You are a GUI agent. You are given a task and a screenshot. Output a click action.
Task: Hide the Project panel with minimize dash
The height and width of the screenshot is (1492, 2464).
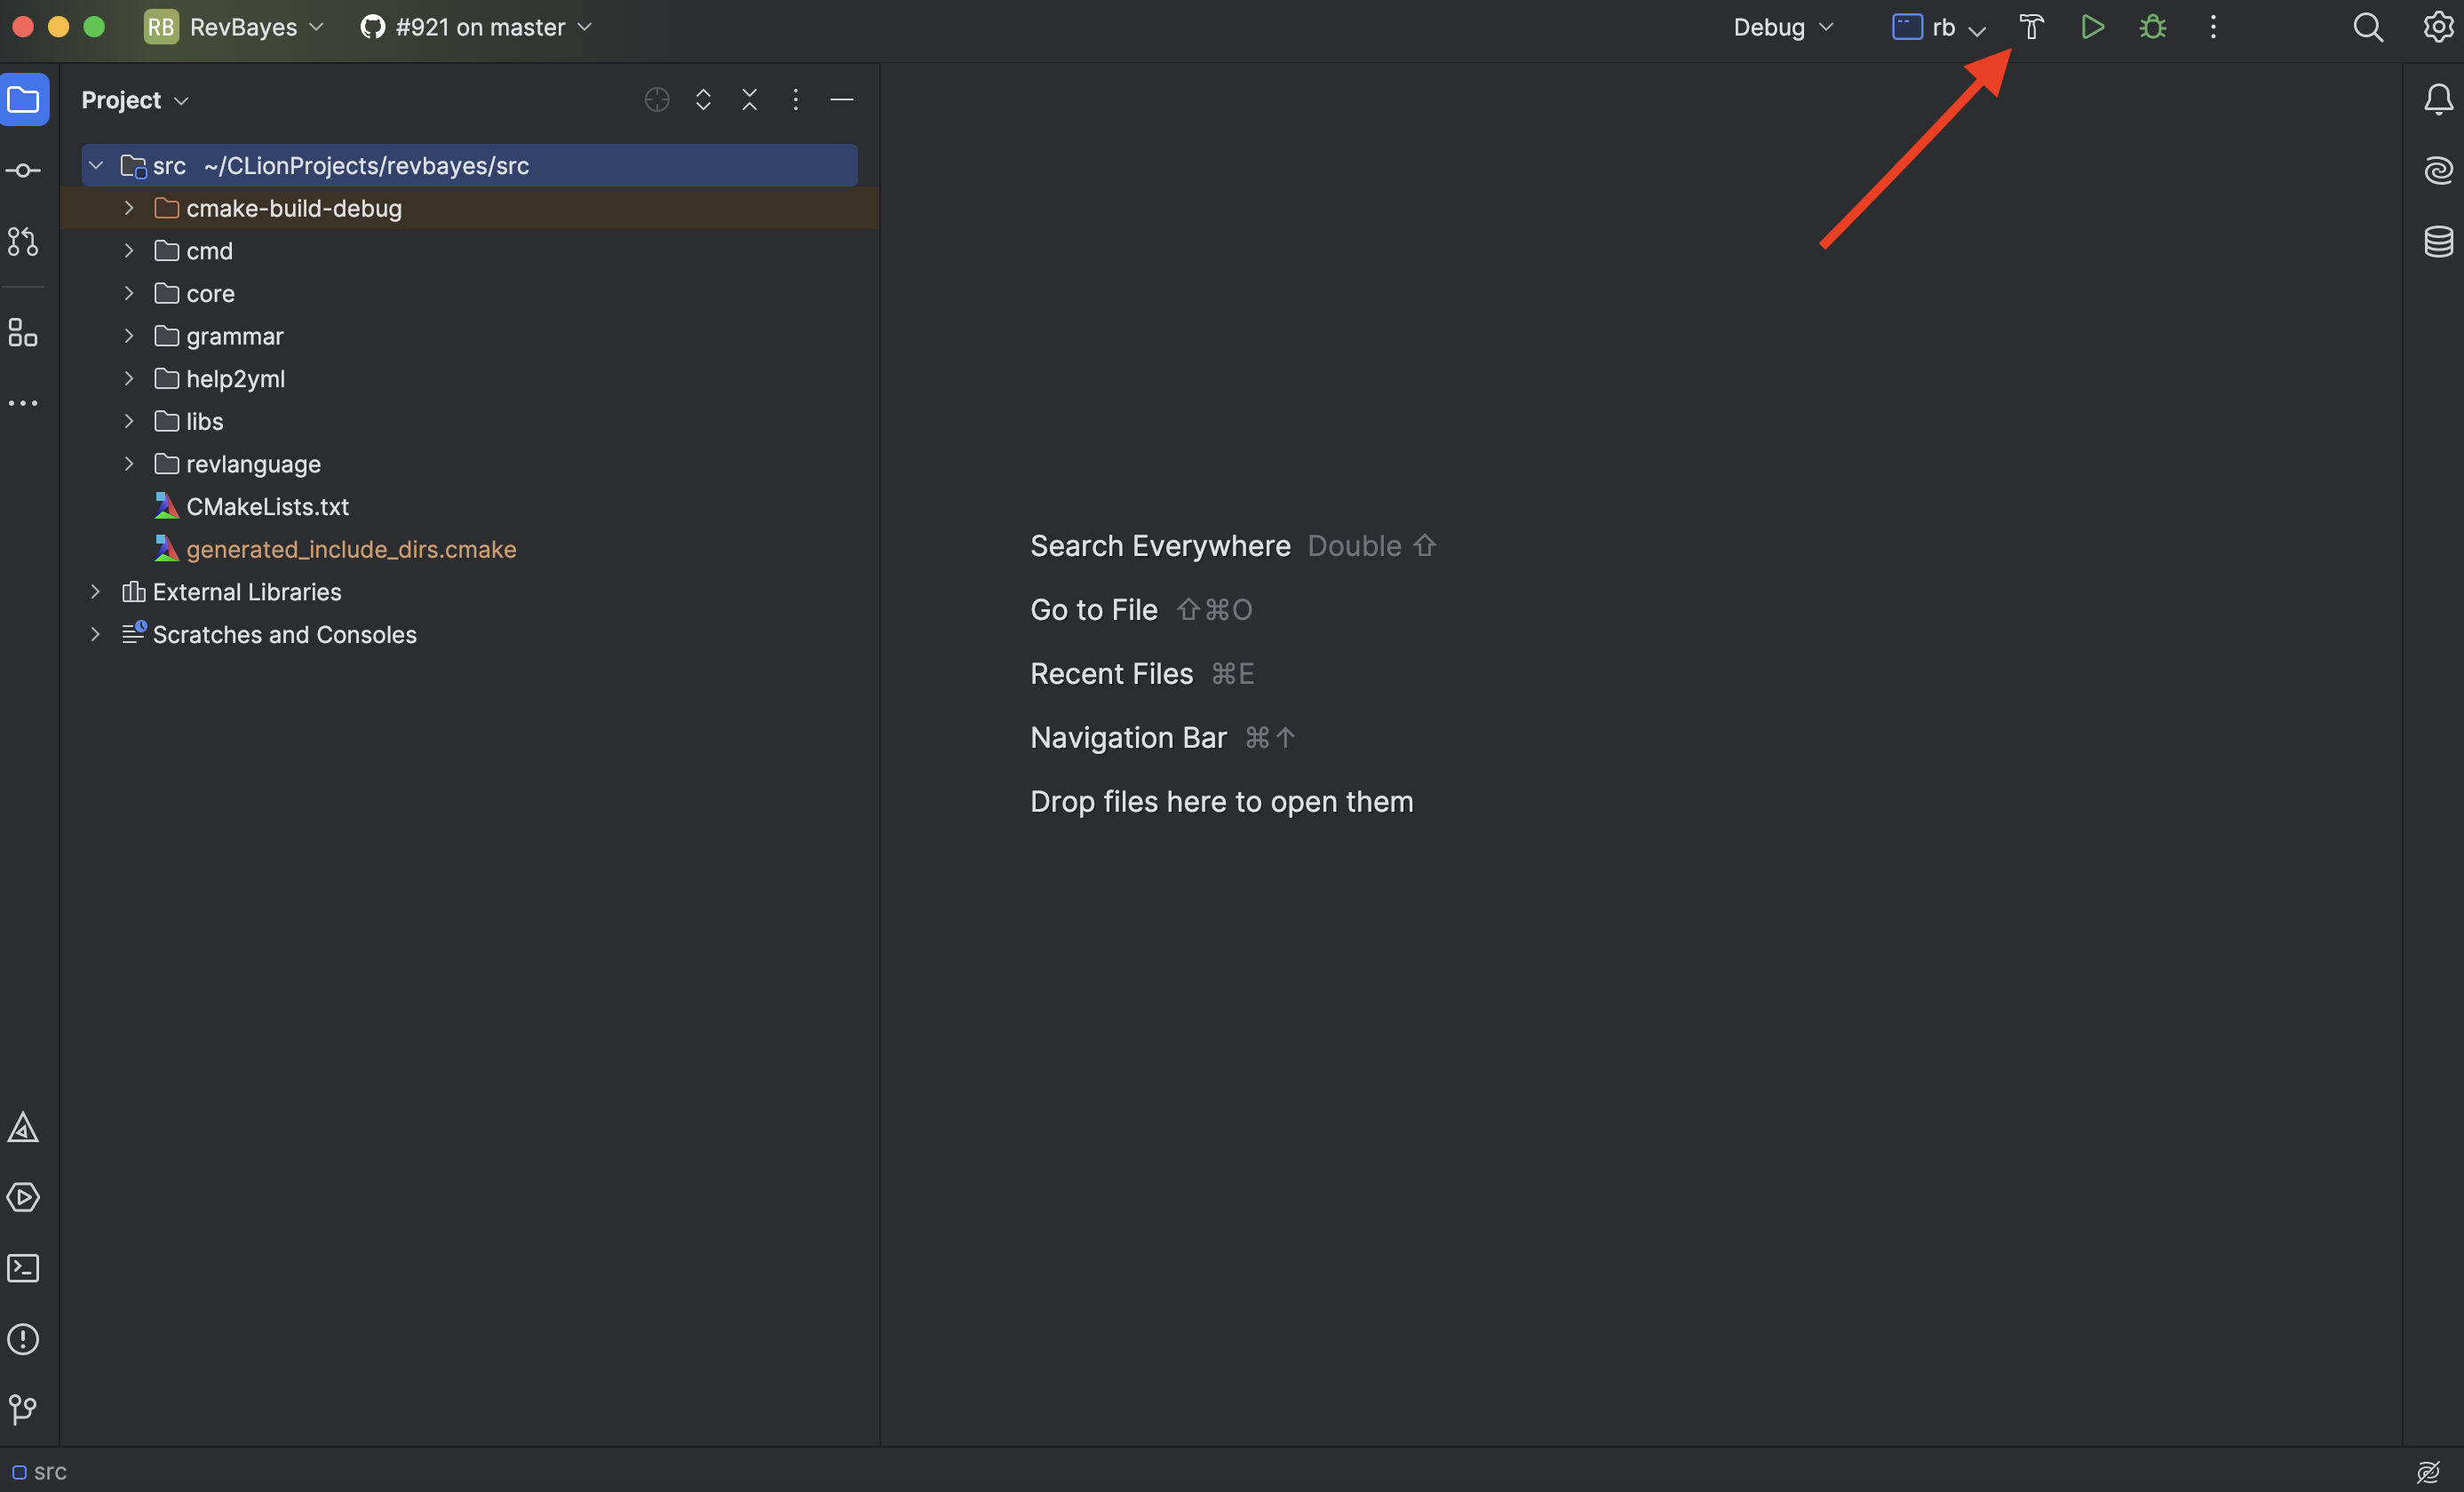(842, 99)
